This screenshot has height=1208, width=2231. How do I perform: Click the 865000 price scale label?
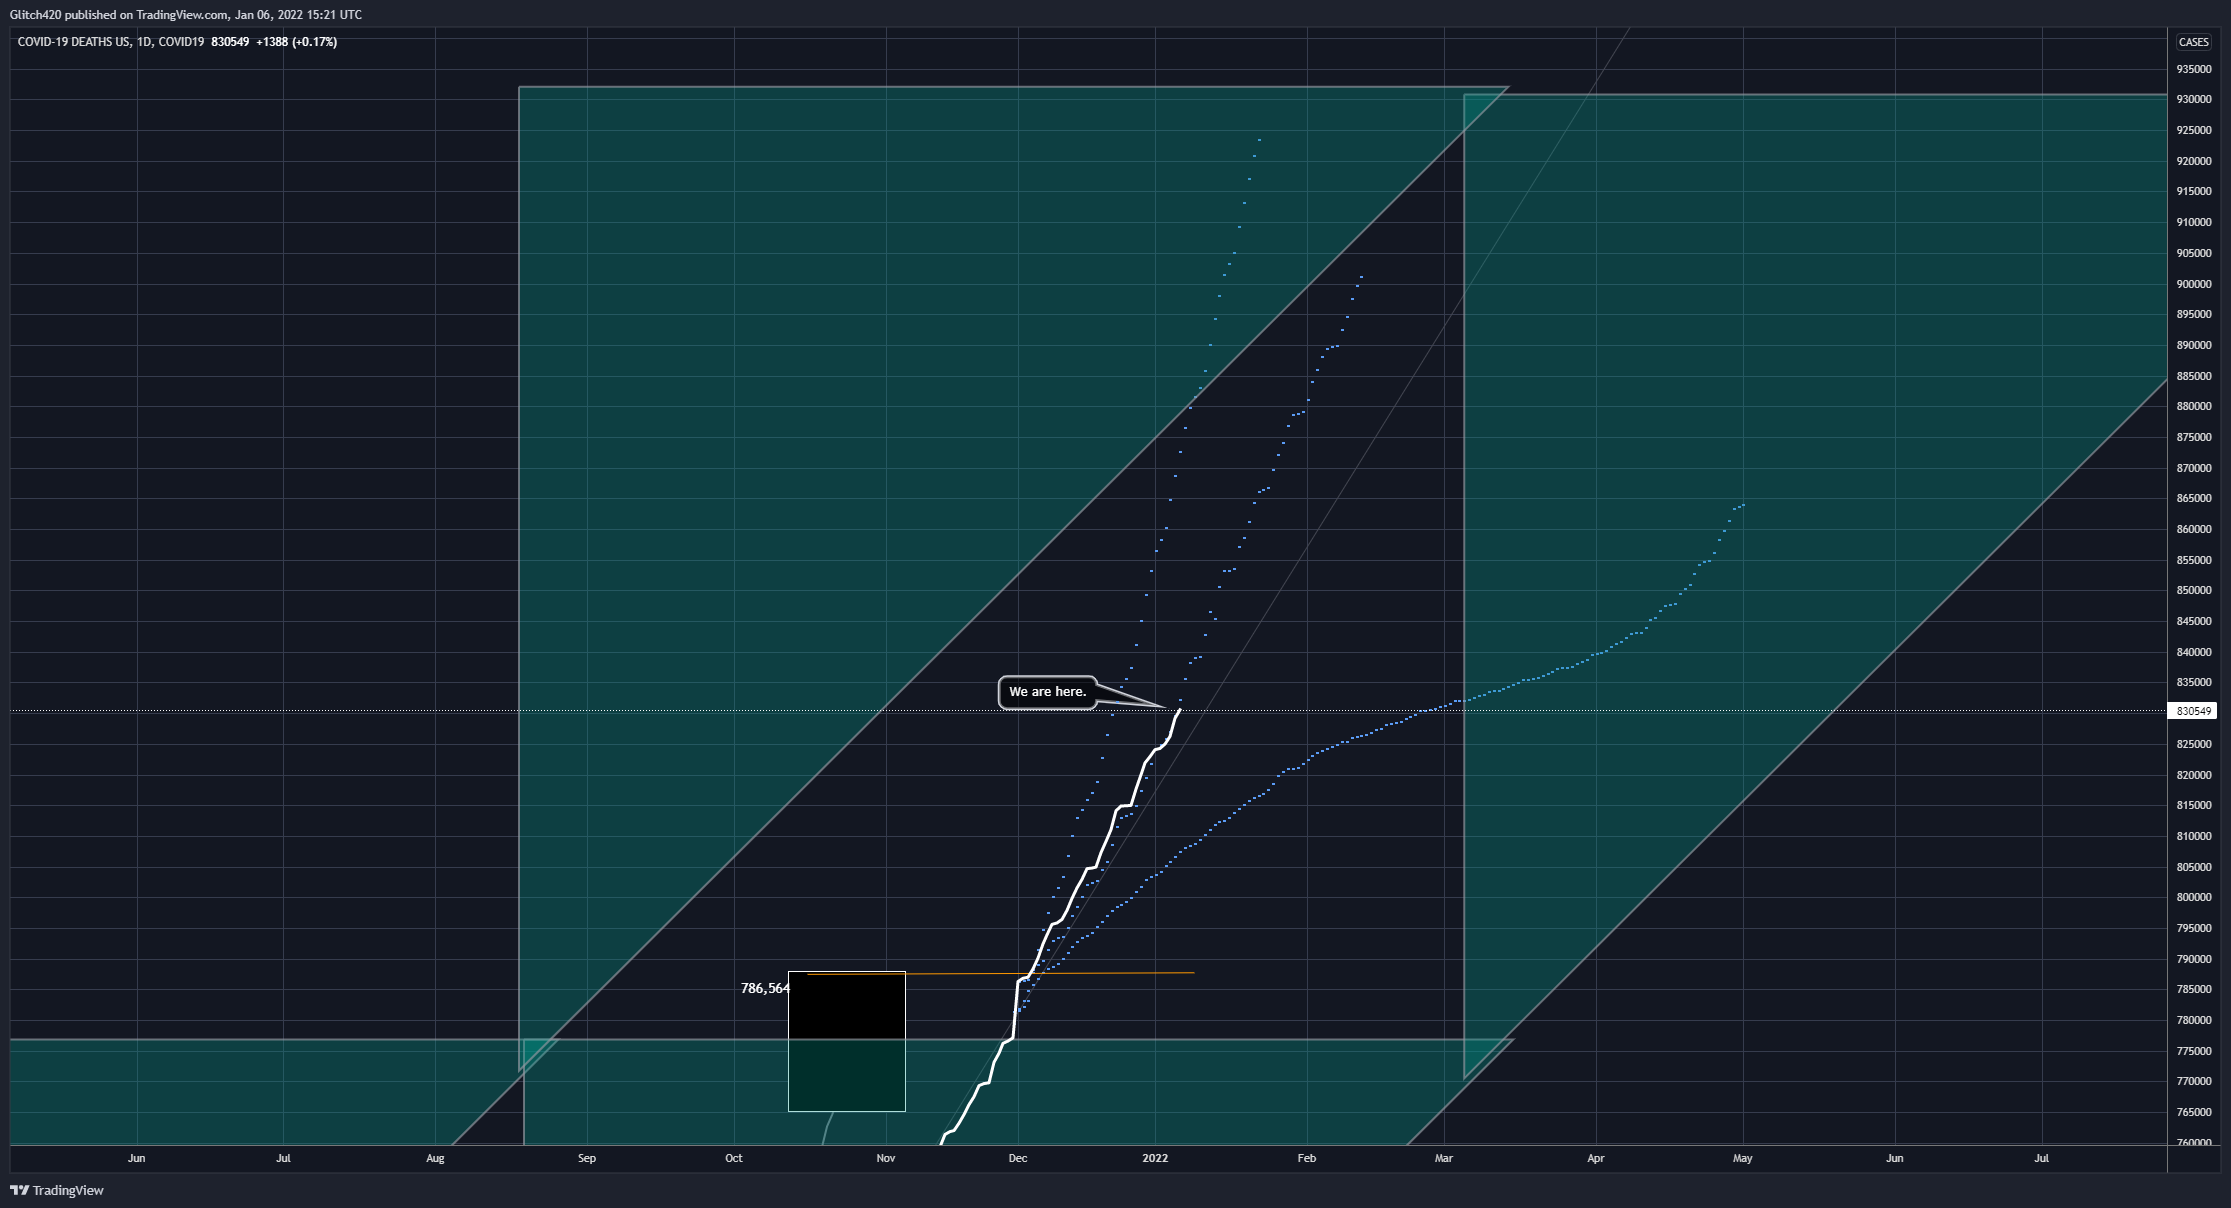point(2193,498)
